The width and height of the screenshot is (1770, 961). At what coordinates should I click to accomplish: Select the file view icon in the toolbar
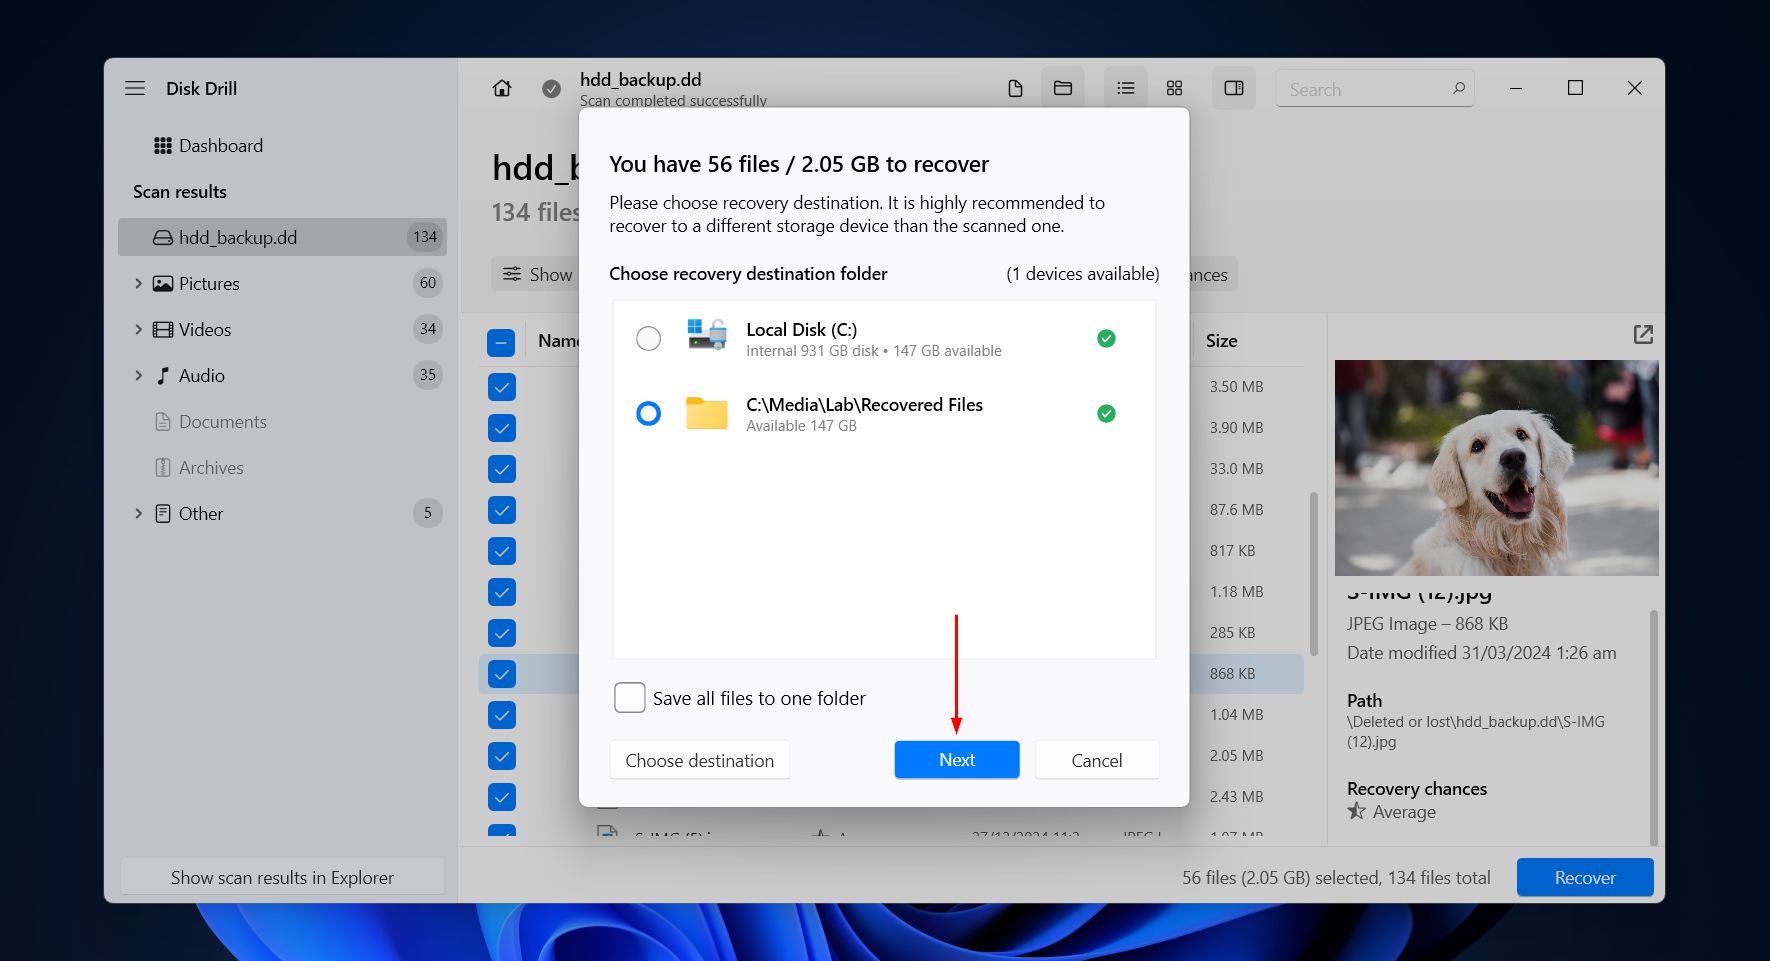1014,88
